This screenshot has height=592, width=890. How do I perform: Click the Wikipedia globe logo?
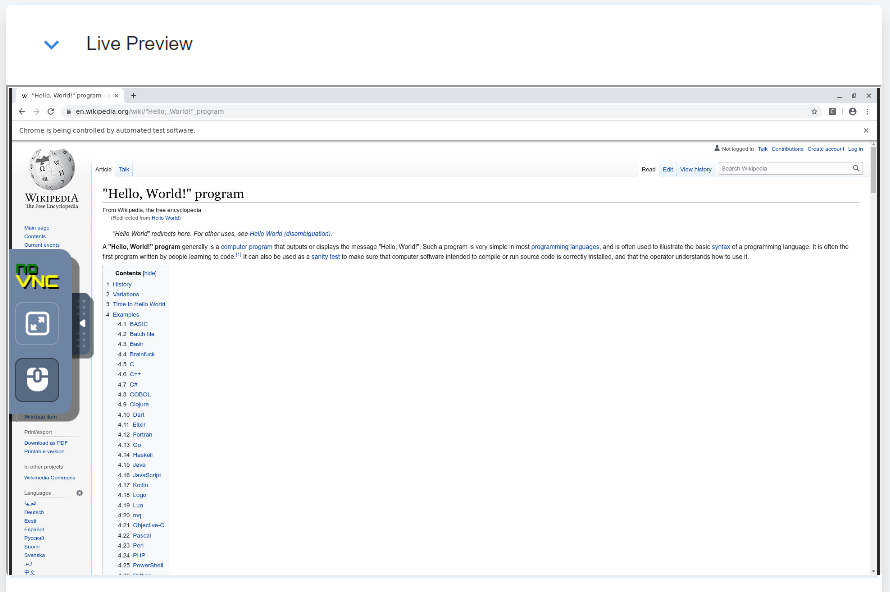pos(52,169)
